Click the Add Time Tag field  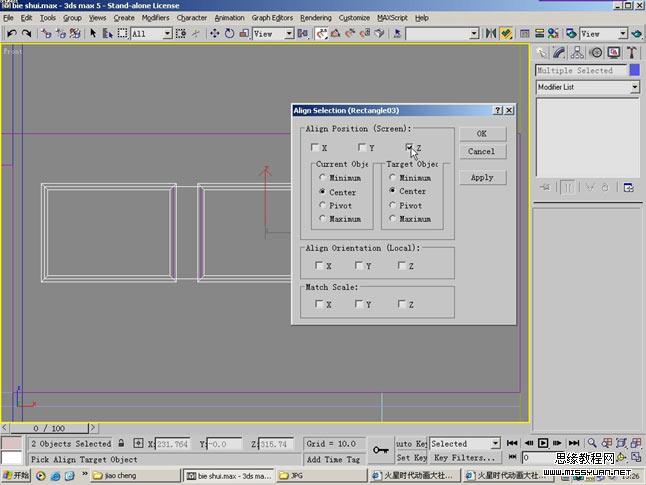point(334,459)
